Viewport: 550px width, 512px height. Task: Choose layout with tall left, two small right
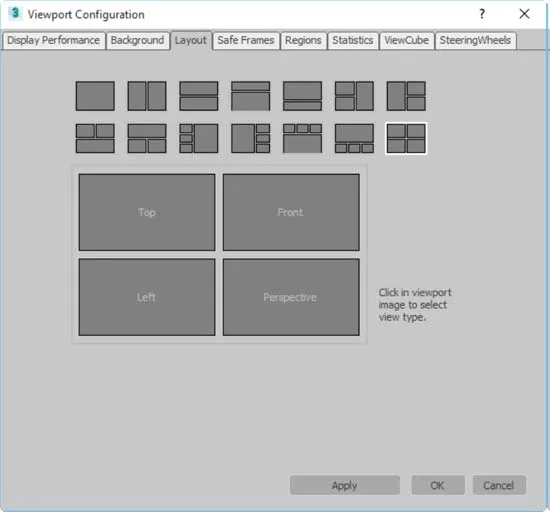coord(406,96)
